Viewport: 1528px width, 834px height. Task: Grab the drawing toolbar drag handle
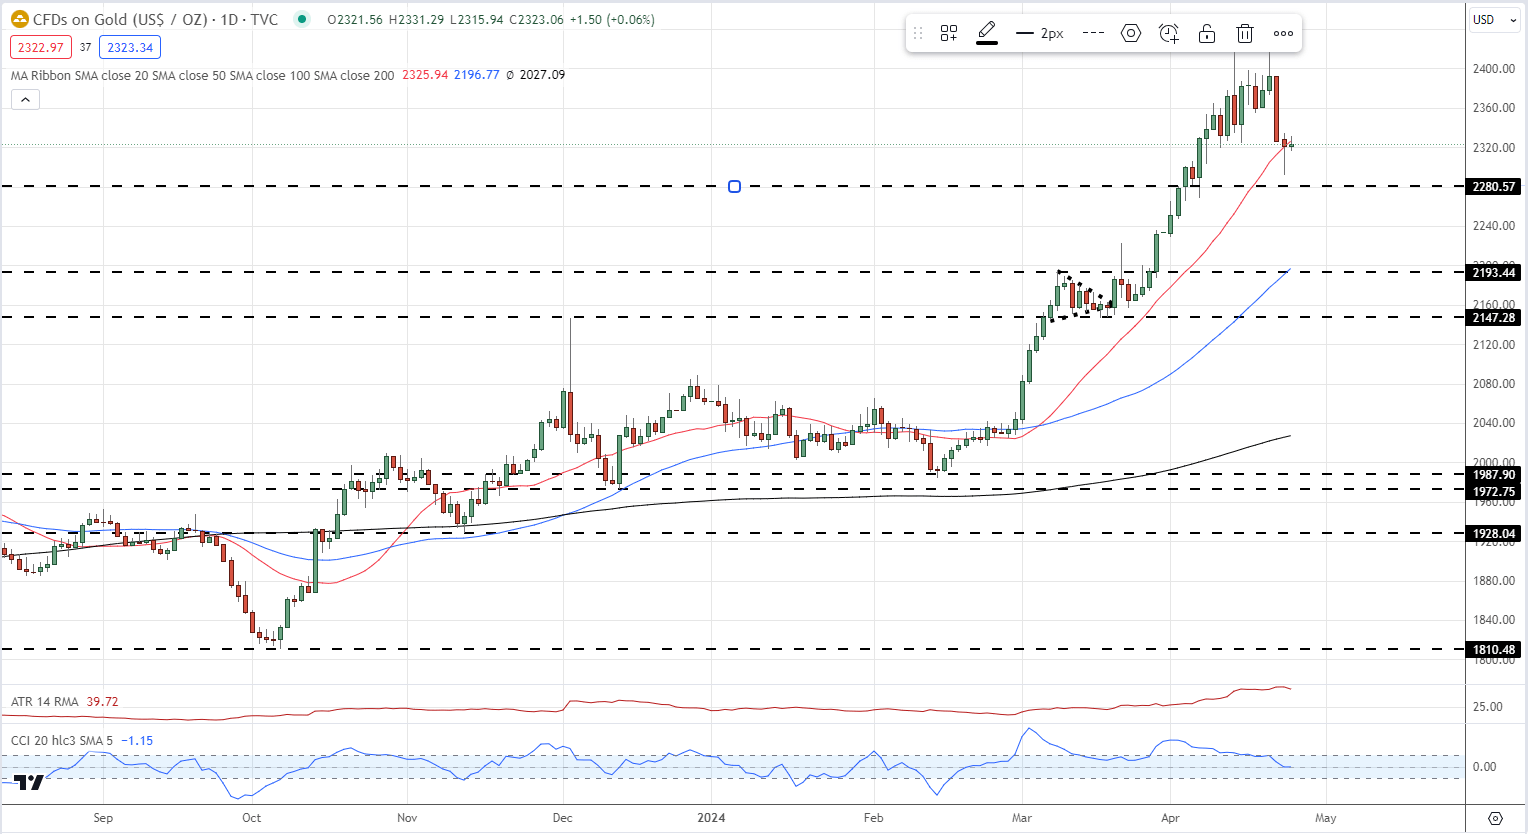coord(917,33)
